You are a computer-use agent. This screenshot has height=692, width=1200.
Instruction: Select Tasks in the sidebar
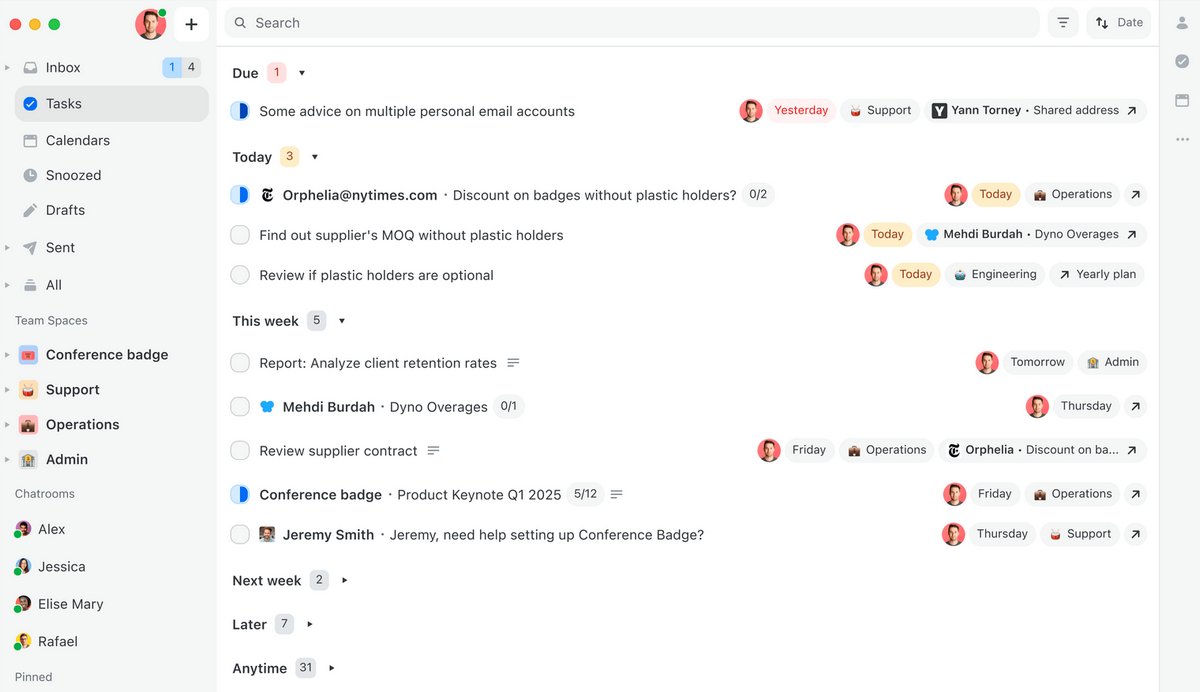click(x=112, y=103)
